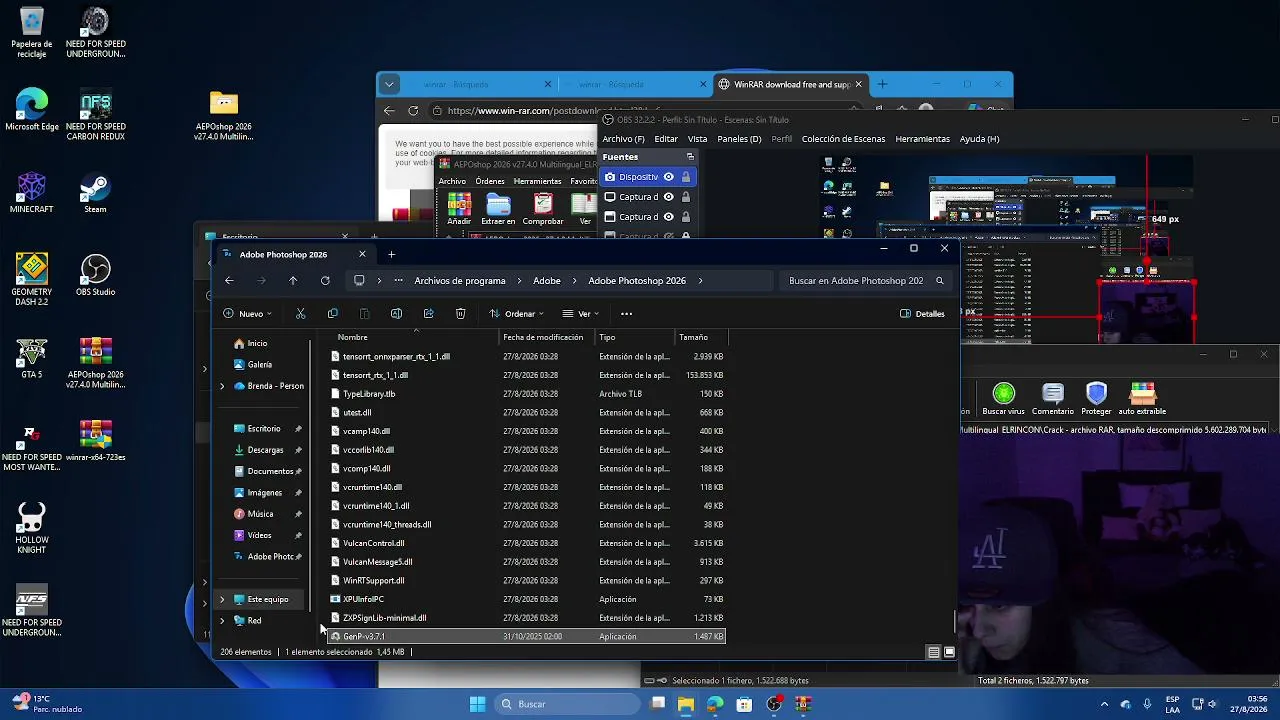This screenshot has height=720, width=1280.
Task: Expand the Brenda - Person tree node
Action: [222, 386]
